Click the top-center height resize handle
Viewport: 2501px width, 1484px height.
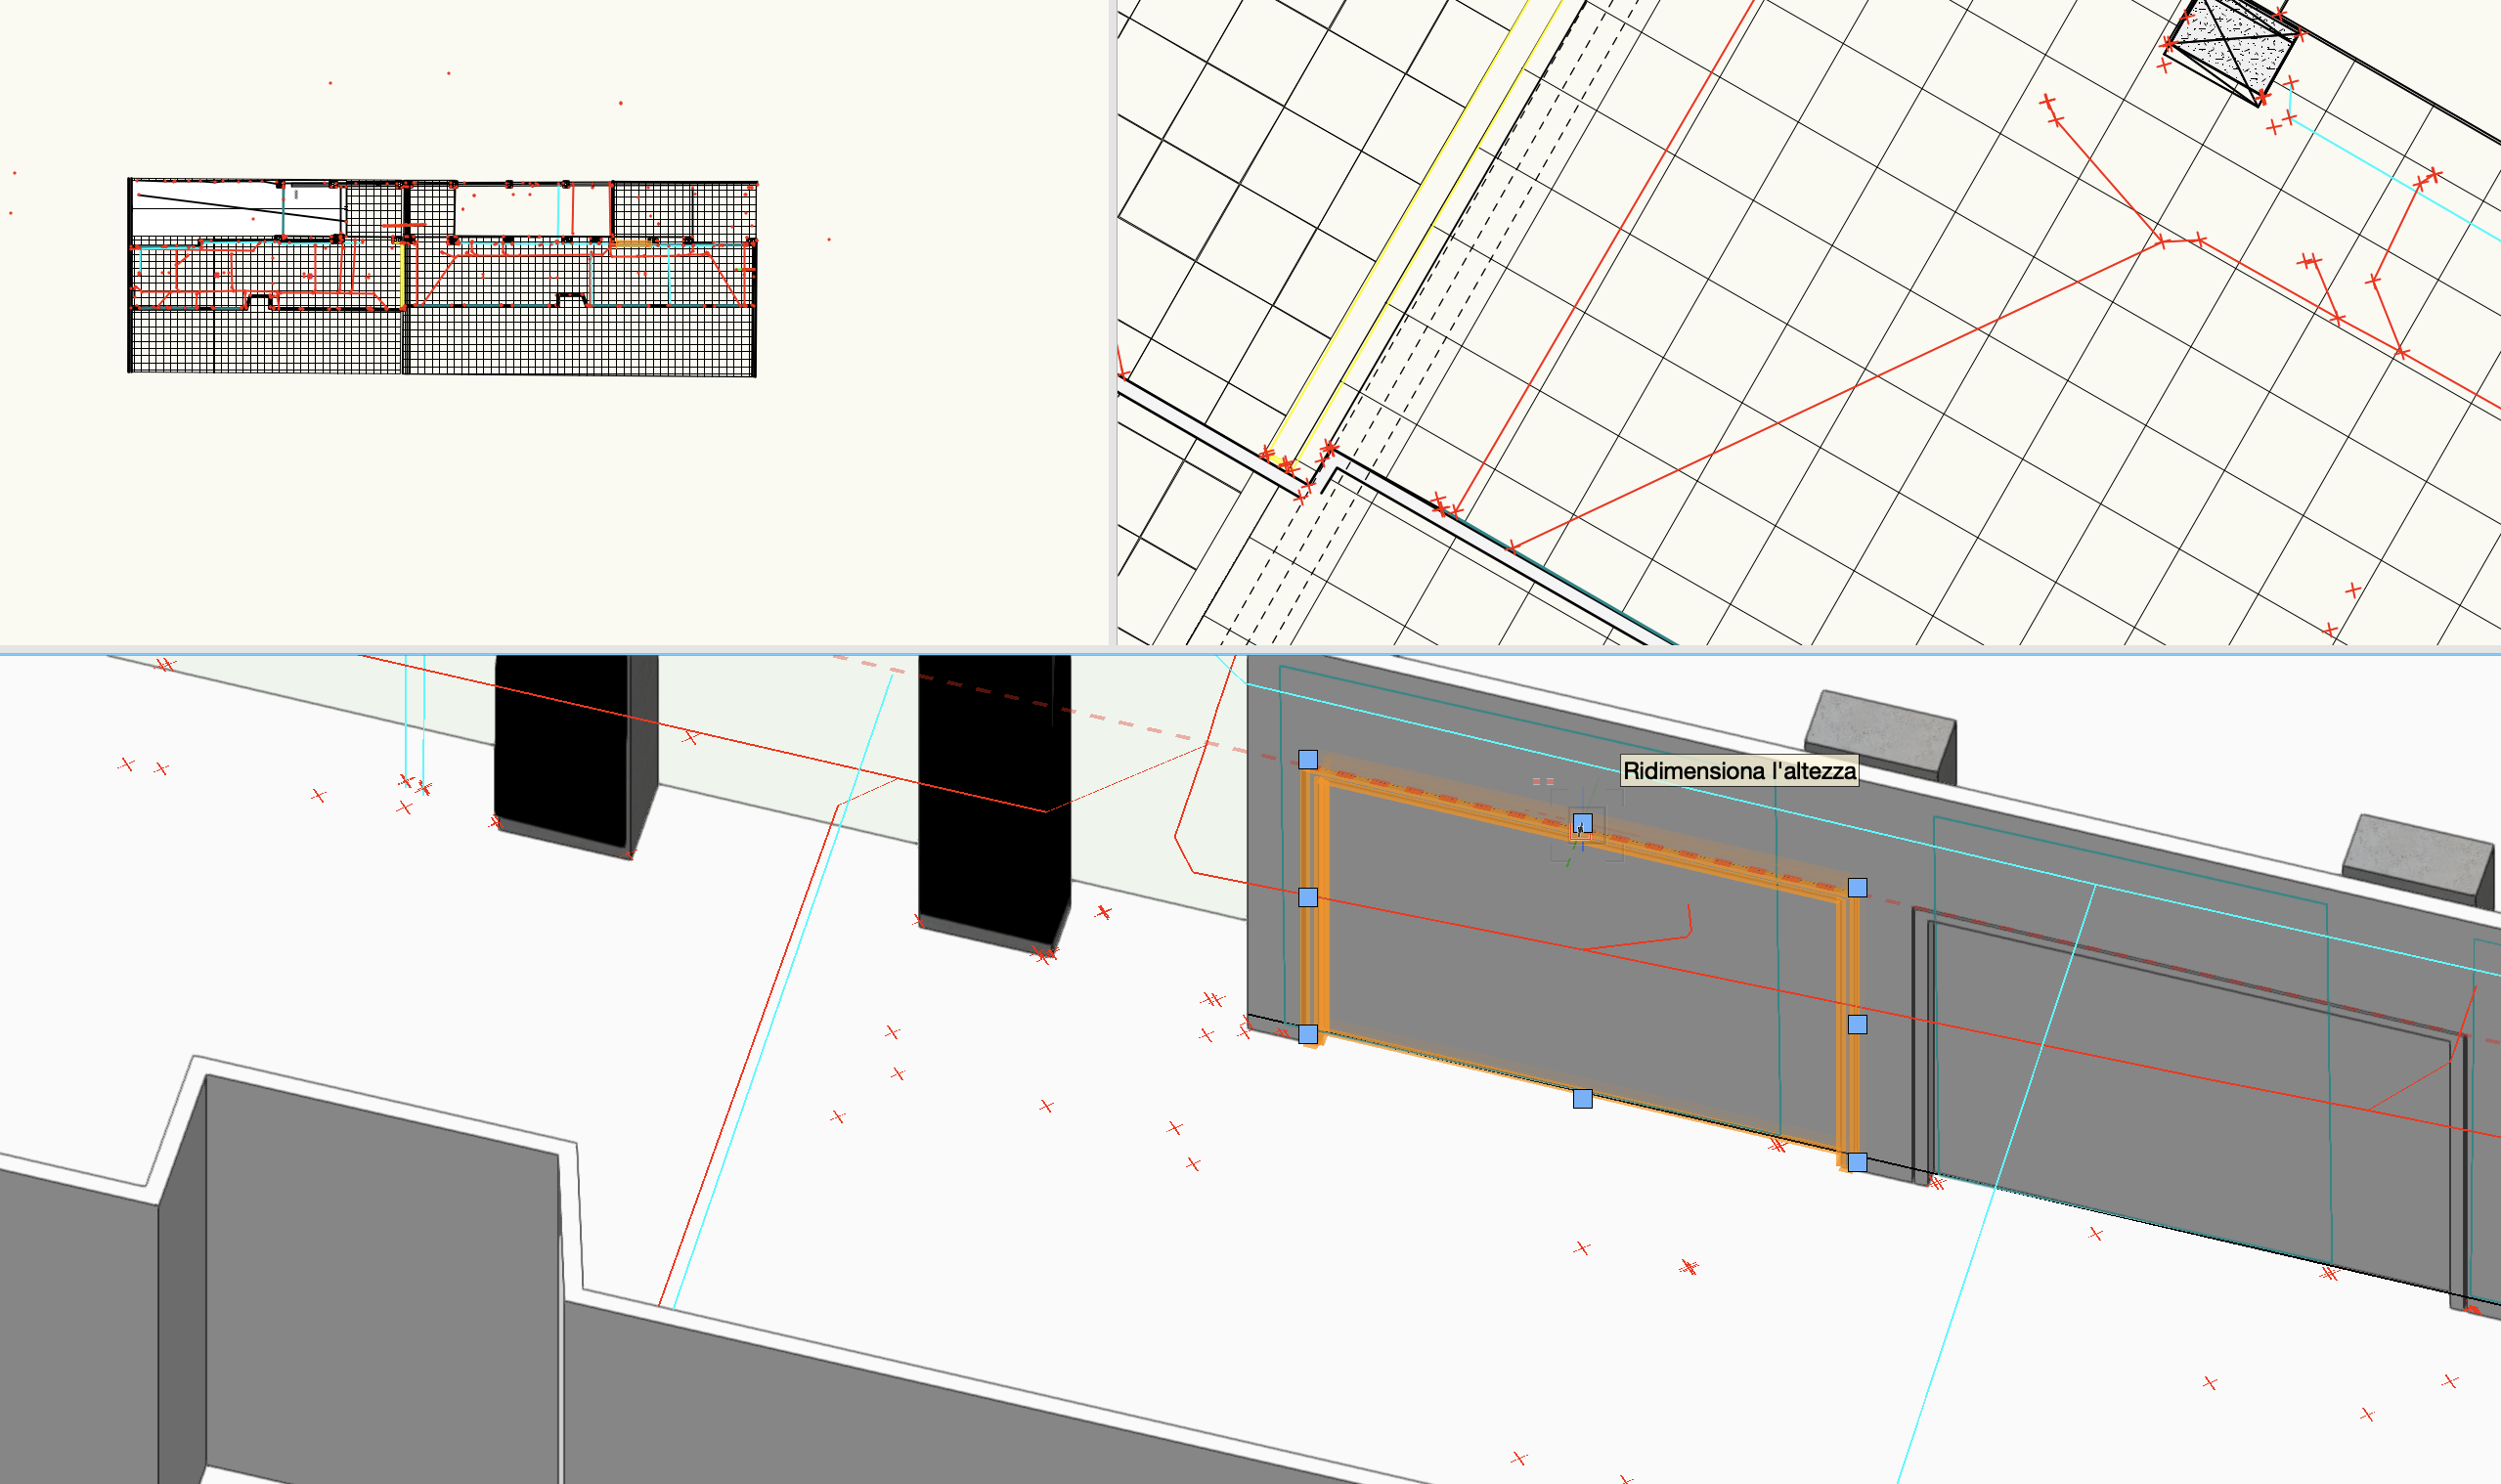(x=1582, y=823)
